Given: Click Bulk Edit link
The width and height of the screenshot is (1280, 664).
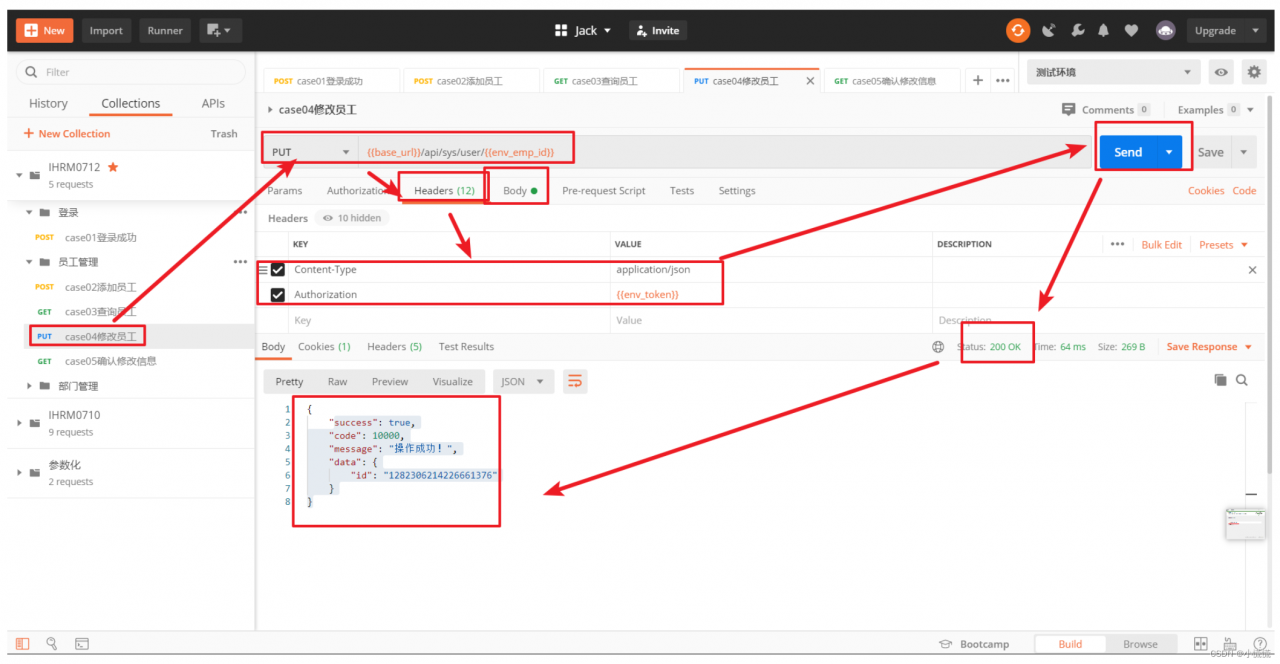Looking at the screenshot, I should tap(1162, 244).
